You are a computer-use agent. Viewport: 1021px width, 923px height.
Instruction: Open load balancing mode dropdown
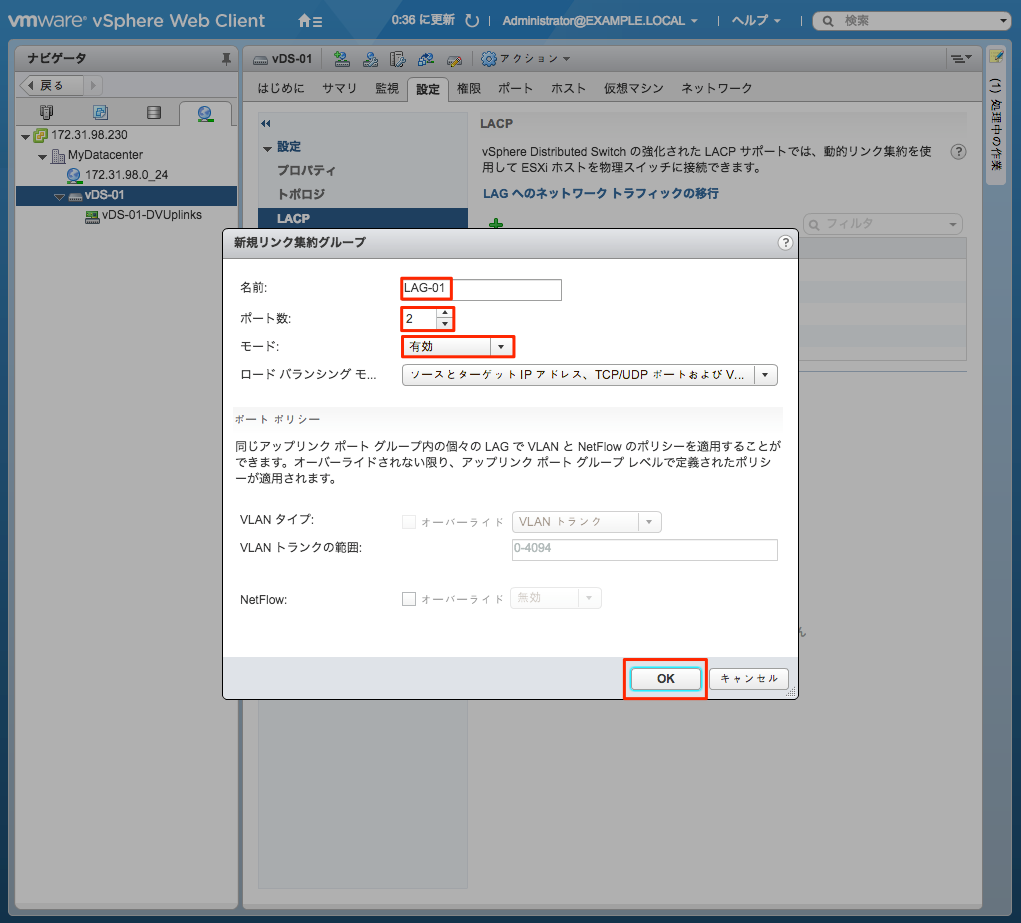590,375
